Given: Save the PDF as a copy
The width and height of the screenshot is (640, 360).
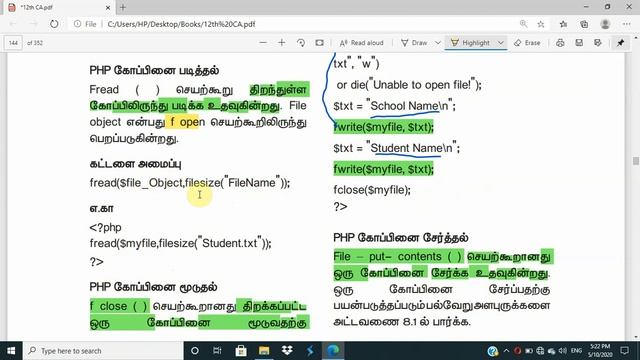Looking at the screenshot, I should click(598, 43).
